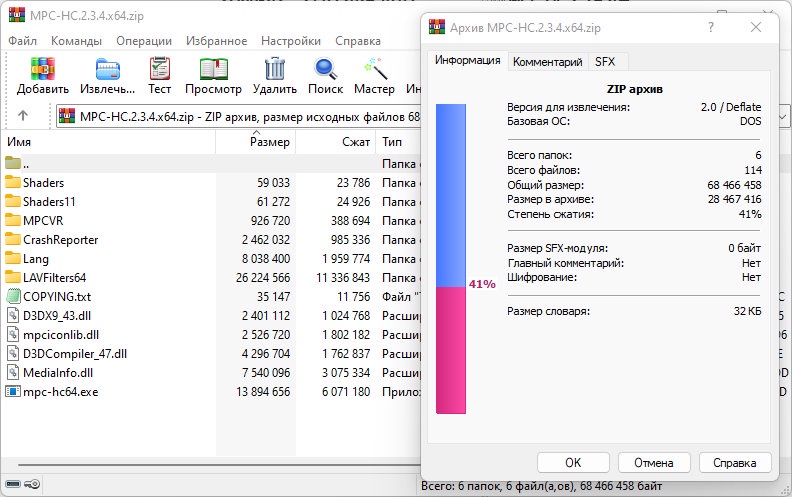Sort by the Имя column header
792x497 pixels.
pos(108,142)
